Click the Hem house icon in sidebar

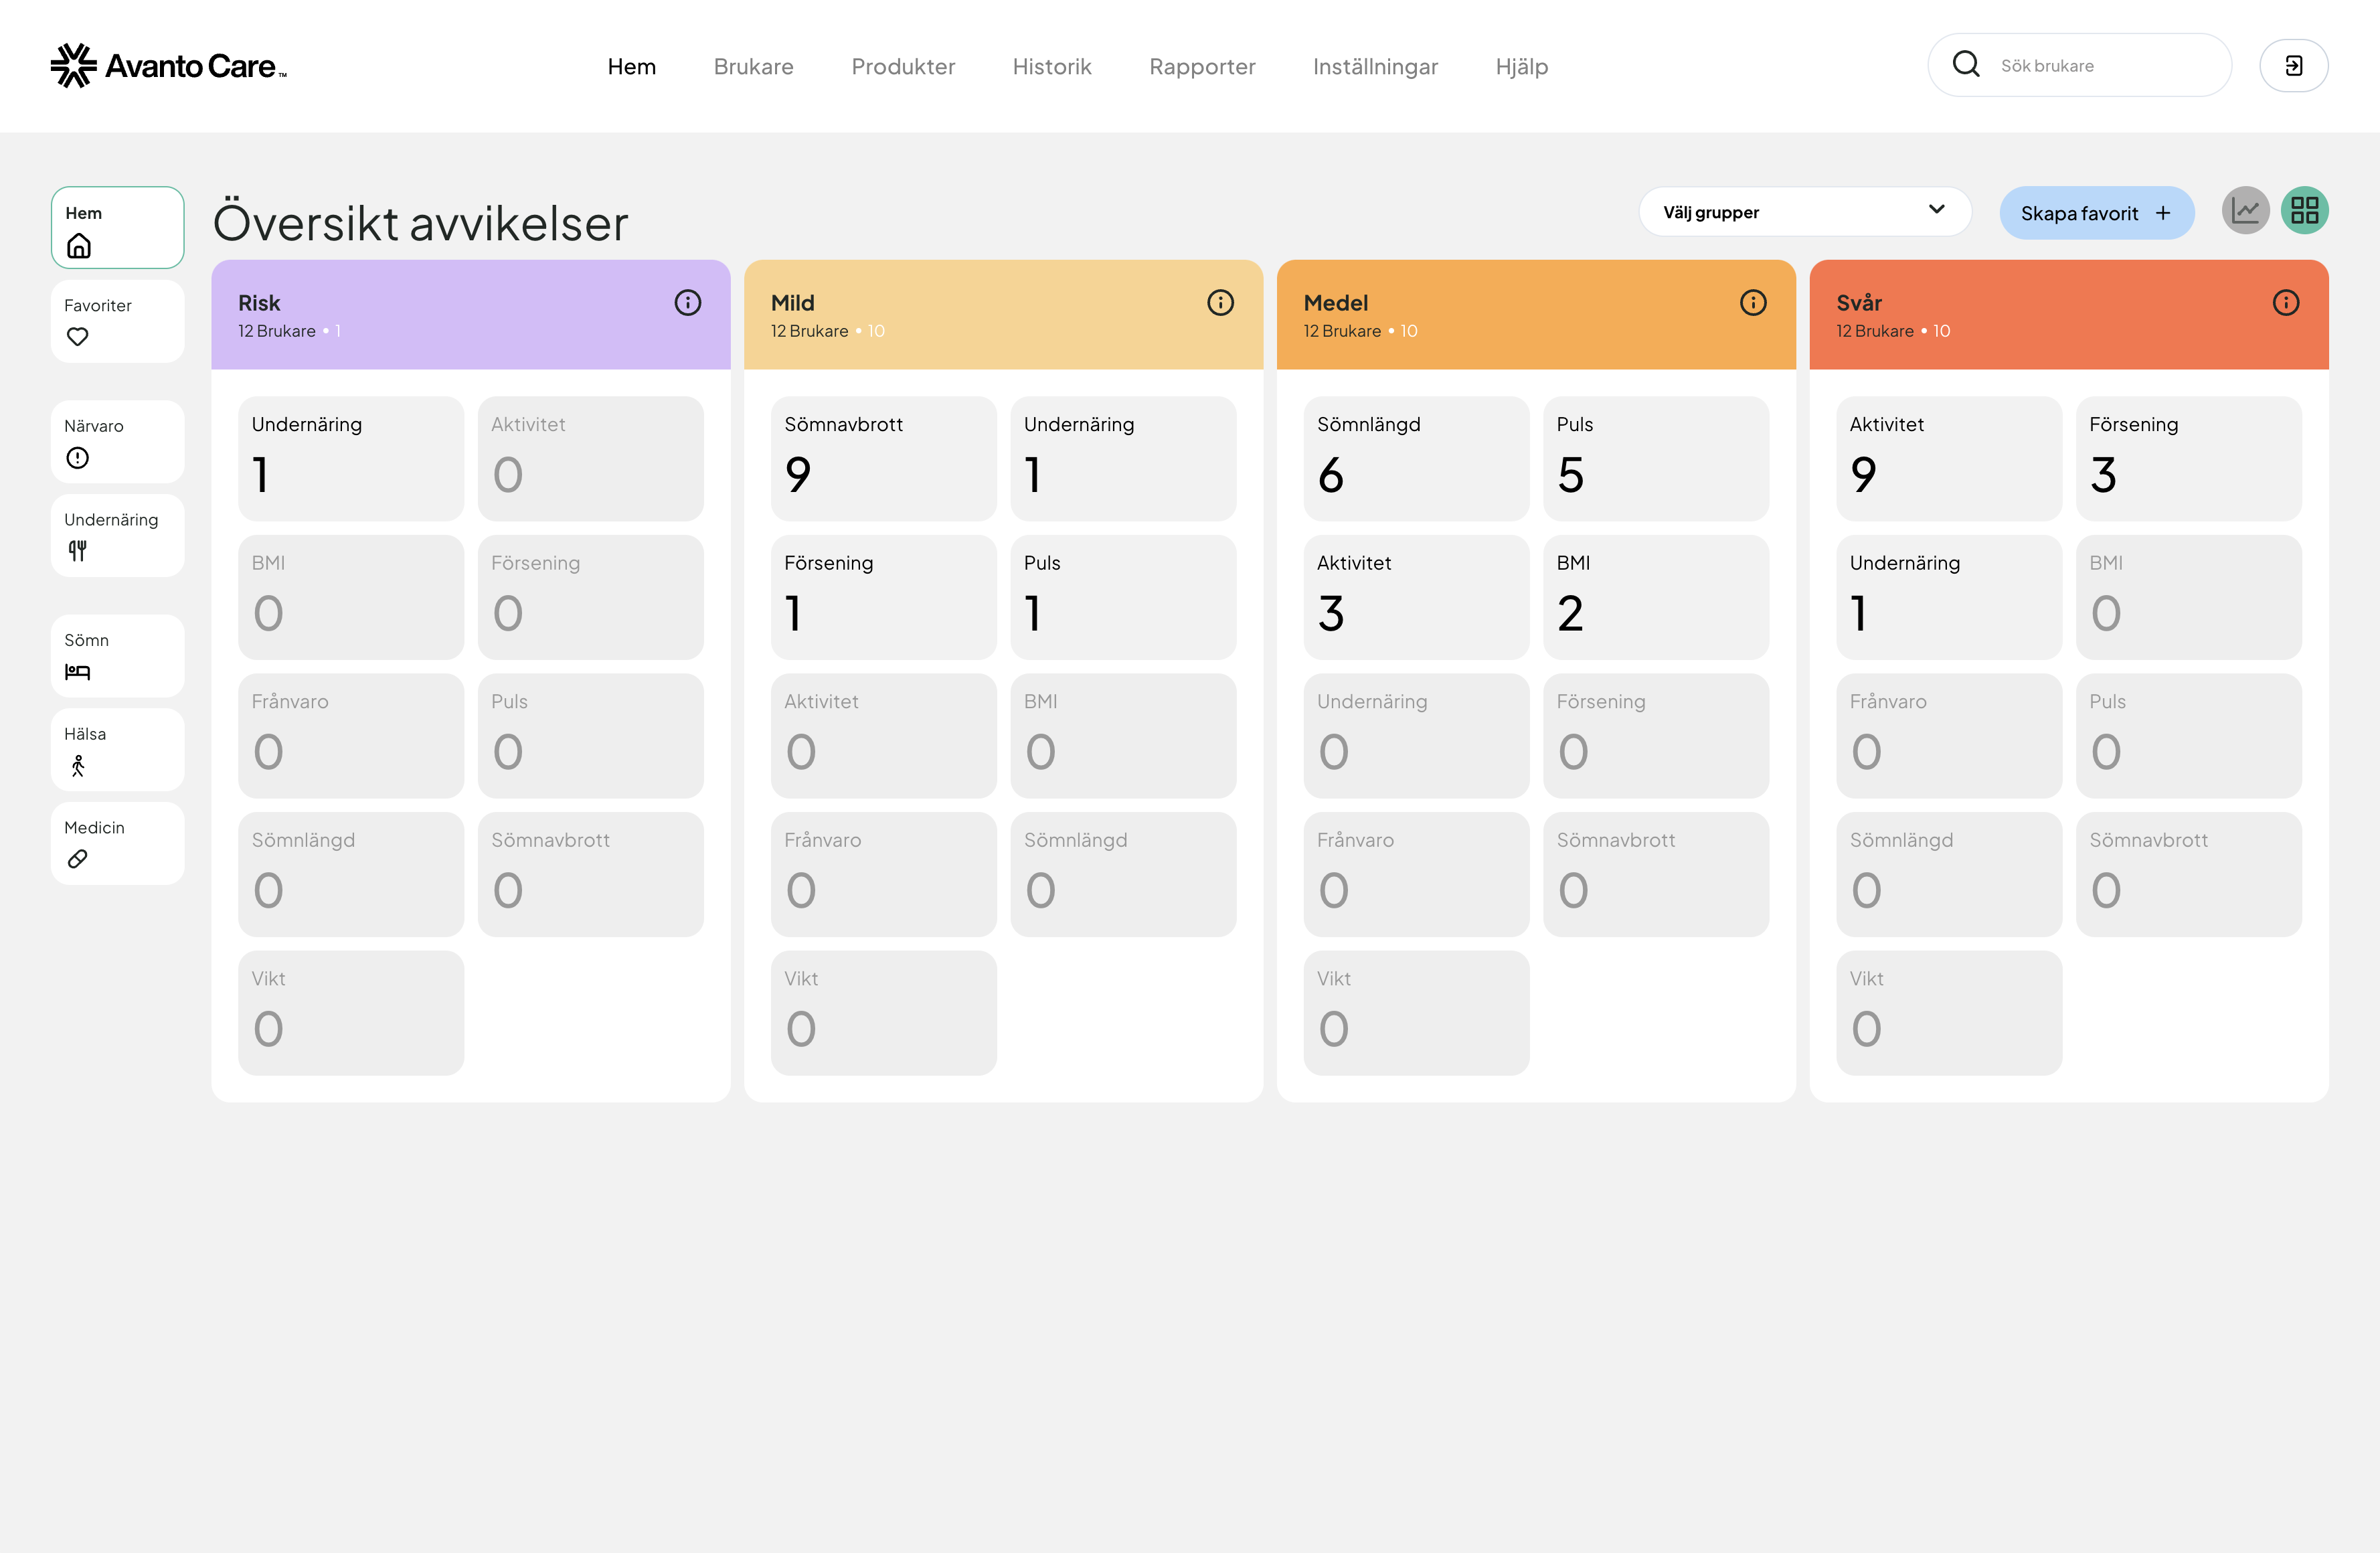(x=79, y=246)
